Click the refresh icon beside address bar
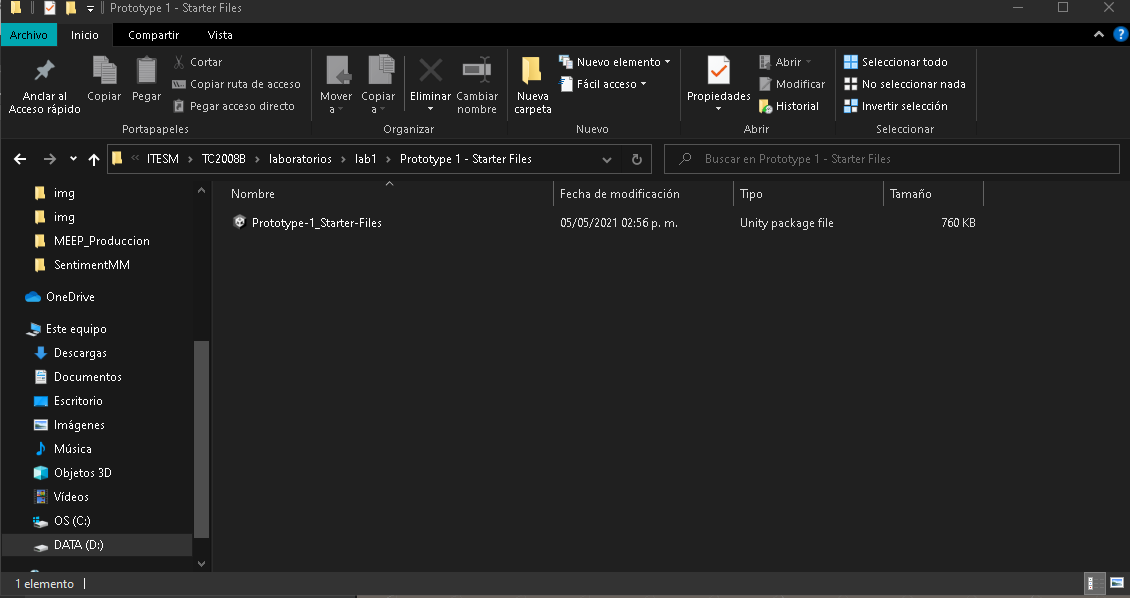The height and width of the screenshot is (598, 1130). tap(636, 159)
